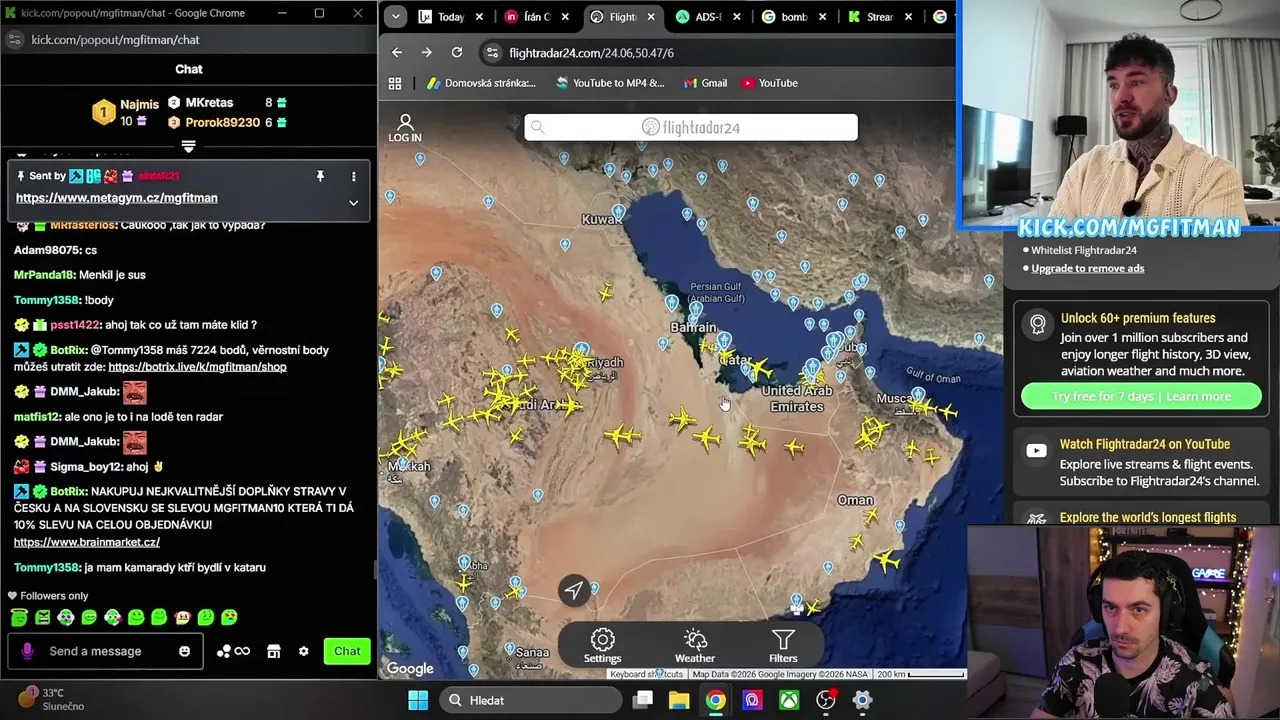Open the tab search dropdown arrow
This screenshot has width=1280, height=720.
tap(396, 16)
